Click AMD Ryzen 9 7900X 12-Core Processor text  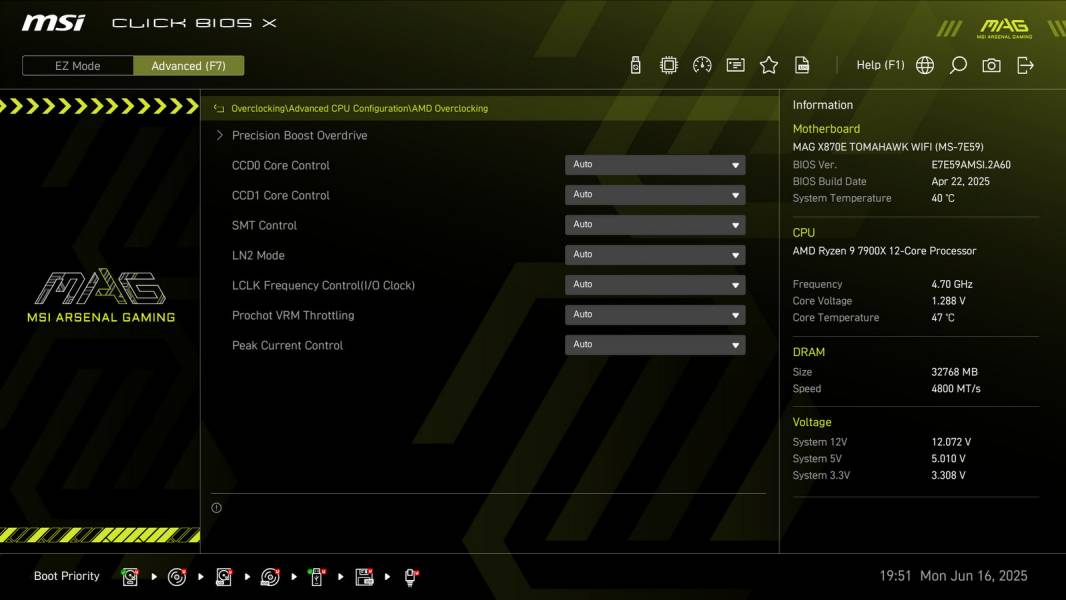click(x=884, y=251)
